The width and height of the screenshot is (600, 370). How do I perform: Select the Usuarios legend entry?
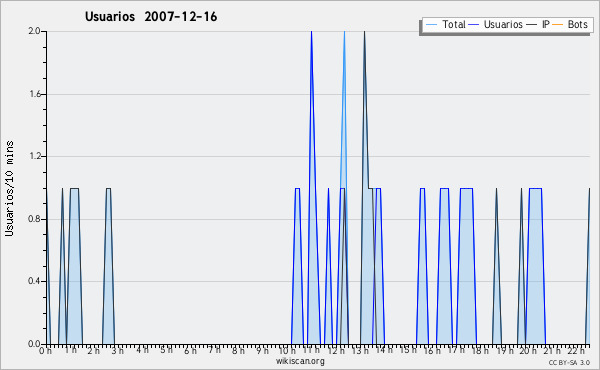pyautogui.click(x=496, y=24)
